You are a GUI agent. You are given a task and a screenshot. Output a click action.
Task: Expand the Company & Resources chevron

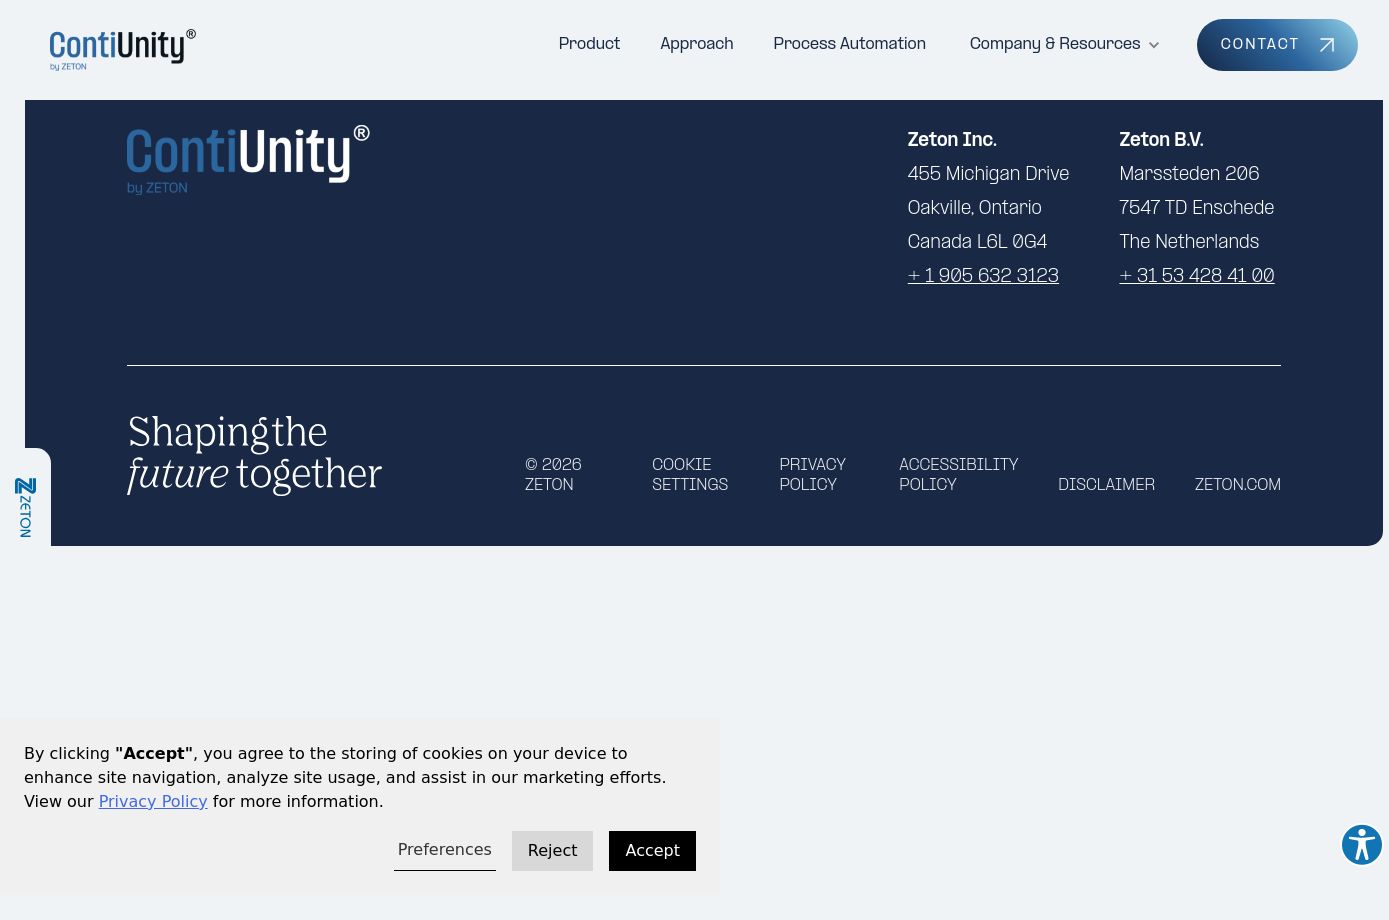coord(1154,45)
